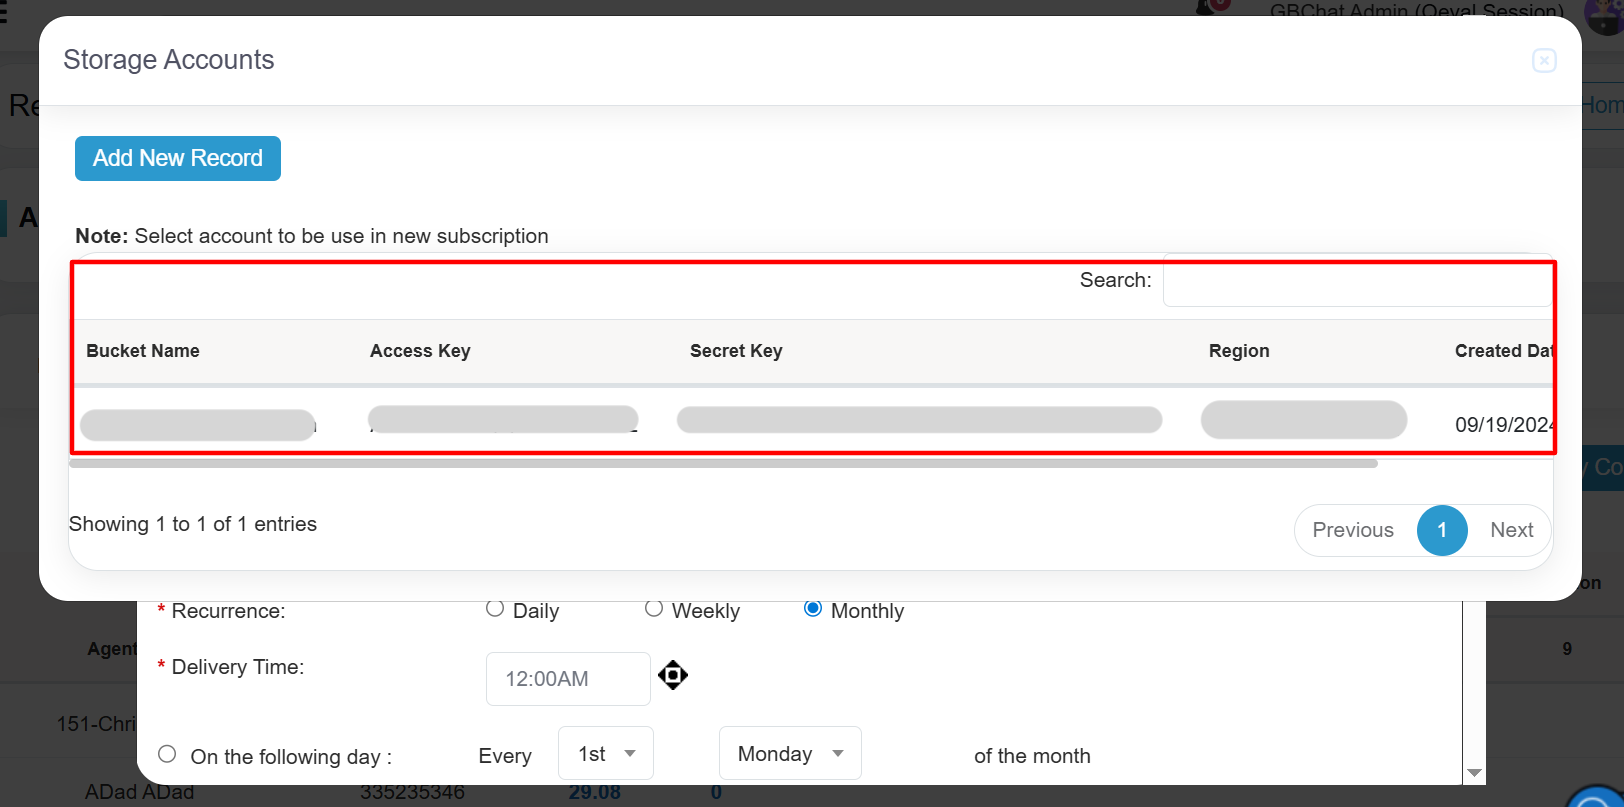This screenshot has width=1624, height=807.
Task: Select the Monthly recurrence radio button
Action: [x=813, y=609]
